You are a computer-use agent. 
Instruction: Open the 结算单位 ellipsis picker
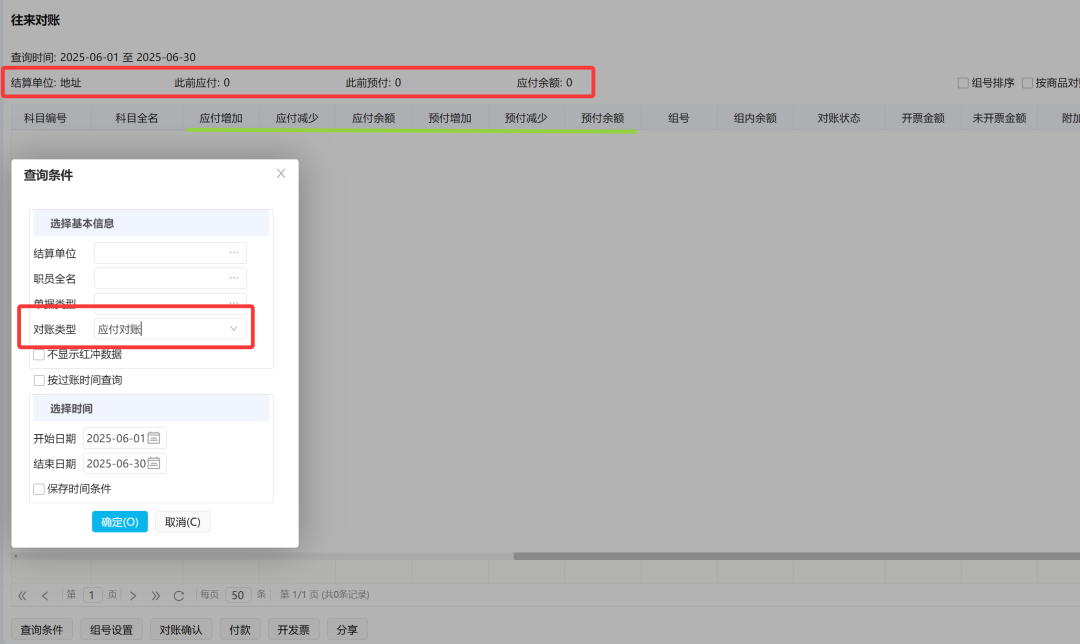click(x=233, y=254)
